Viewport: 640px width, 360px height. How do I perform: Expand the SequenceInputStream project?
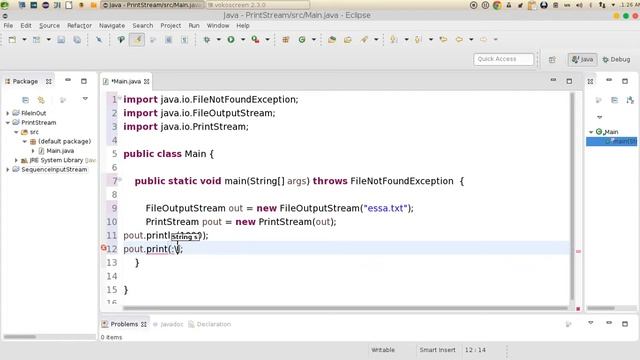[7, 169]
